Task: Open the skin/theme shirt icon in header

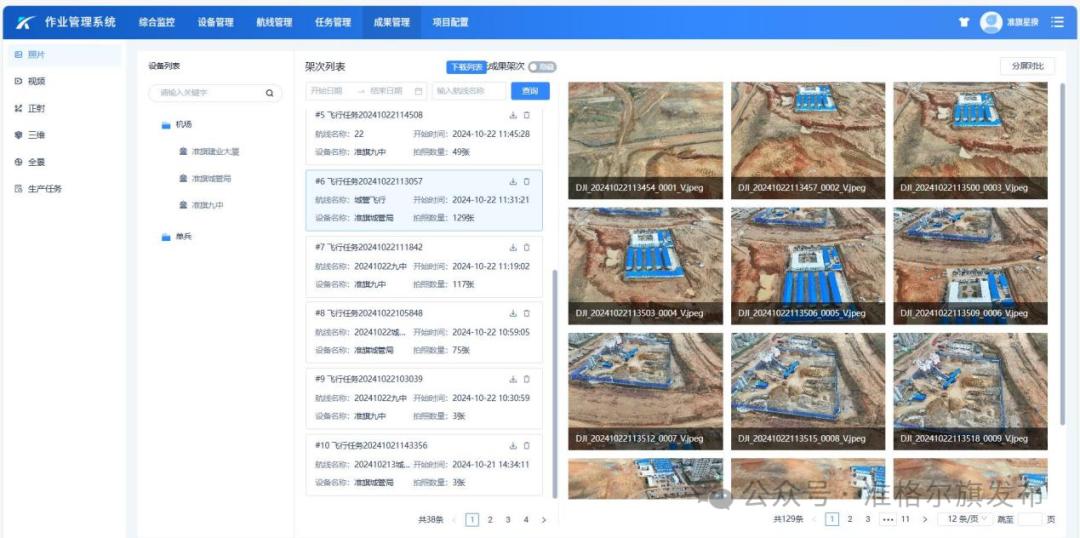Action: point(964,22)
